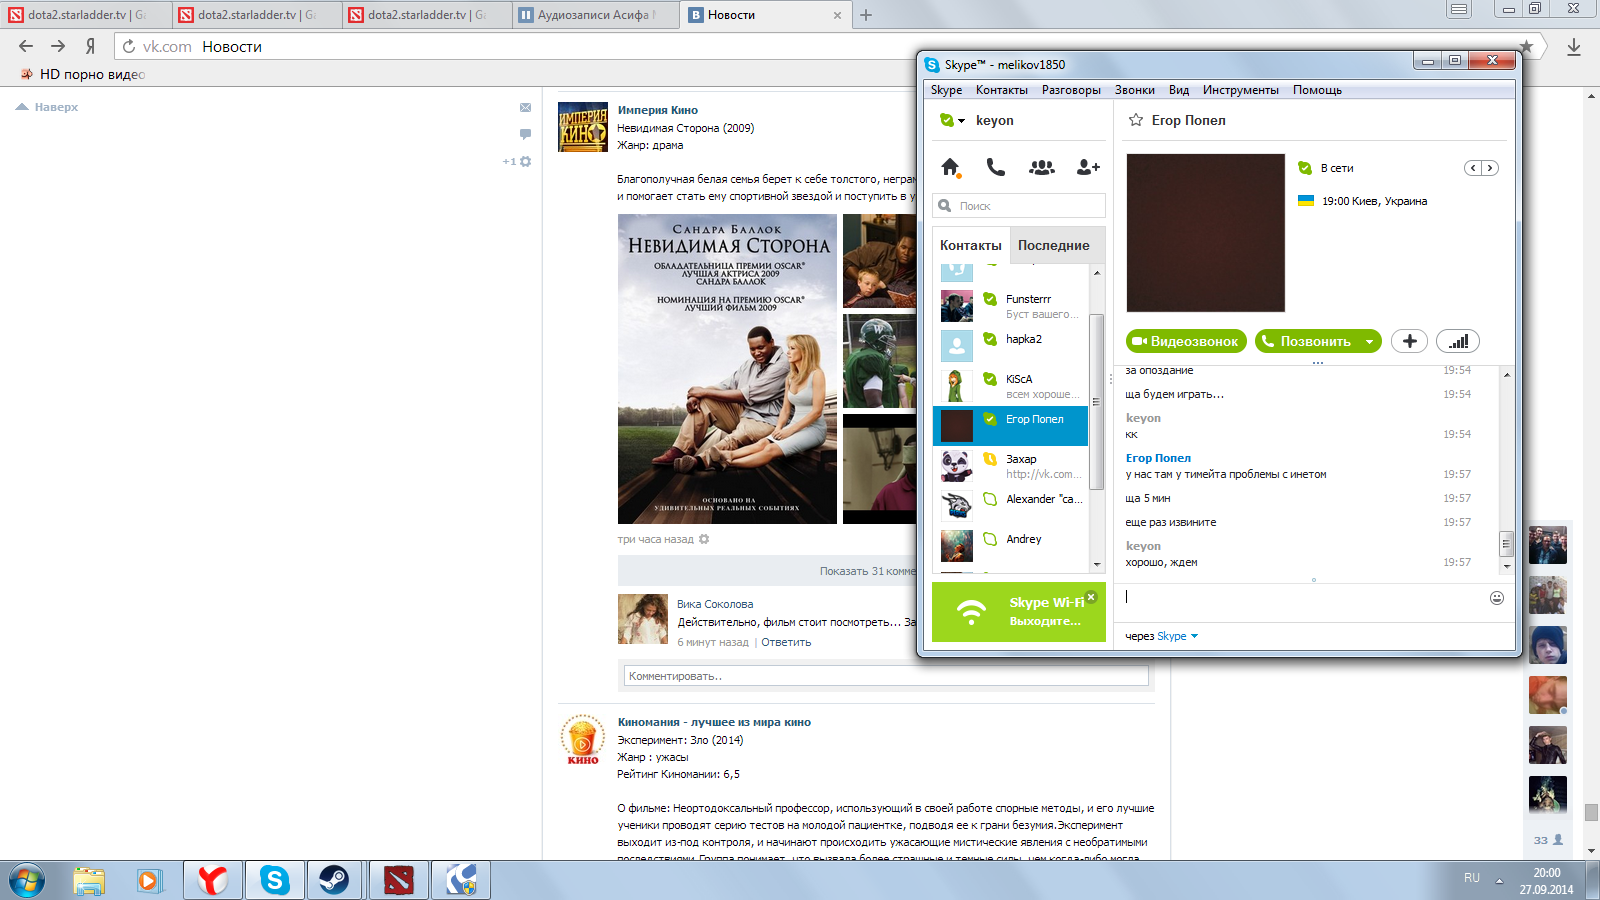Select the Andrey contact
This screenshot has height=900, width=1600.
(x=1010, y=546)
